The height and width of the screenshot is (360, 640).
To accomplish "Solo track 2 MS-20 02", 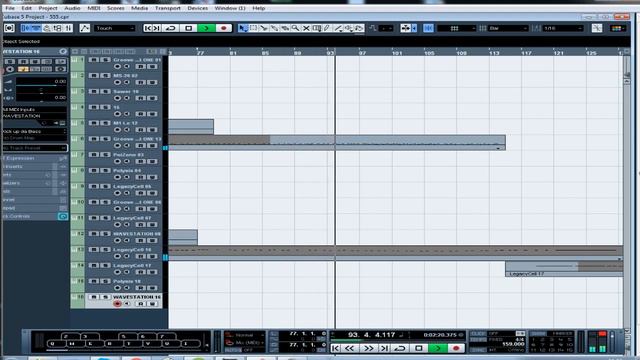I will (x=105, y=76).
